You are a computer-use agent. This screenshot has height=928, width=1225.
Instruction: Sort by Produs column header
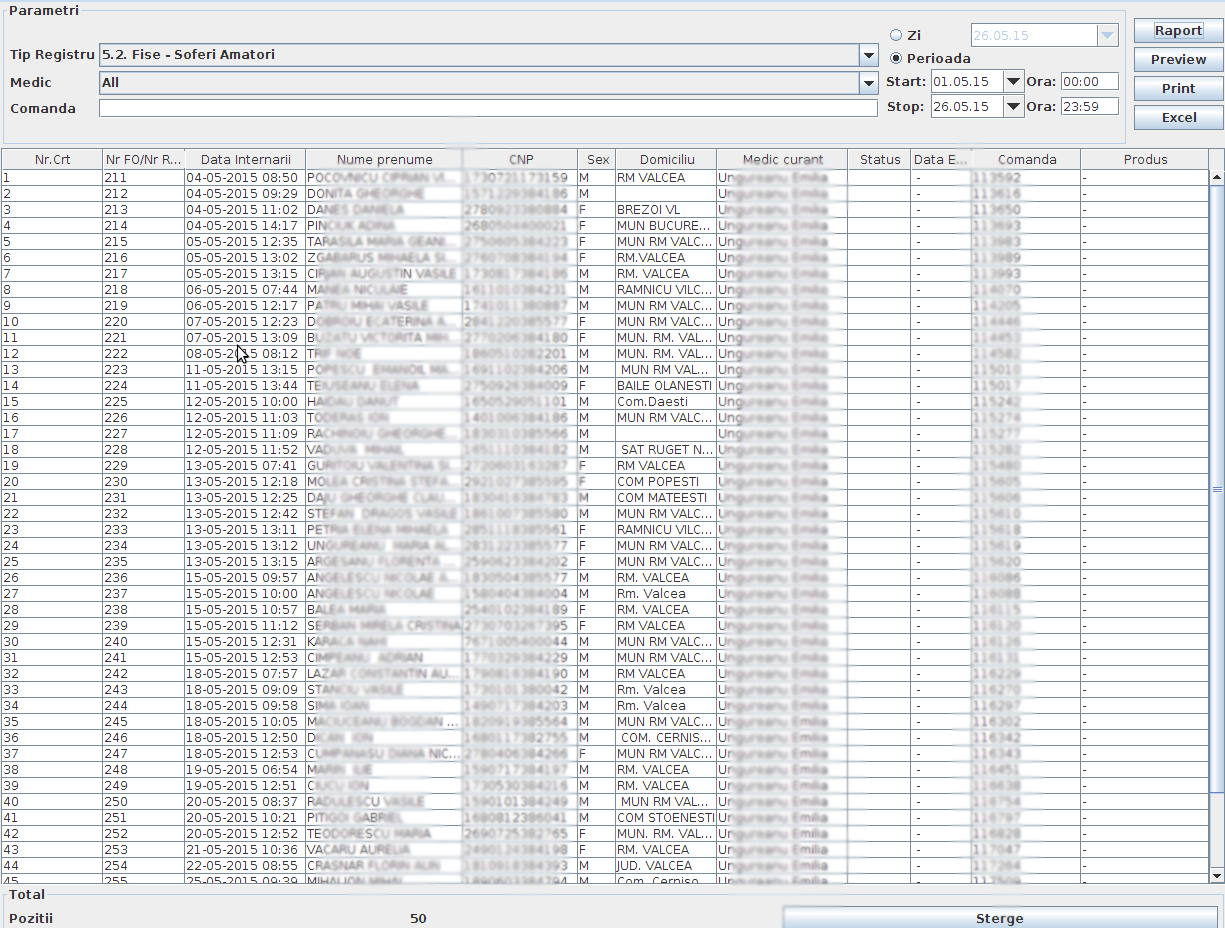pos(1145,159)
